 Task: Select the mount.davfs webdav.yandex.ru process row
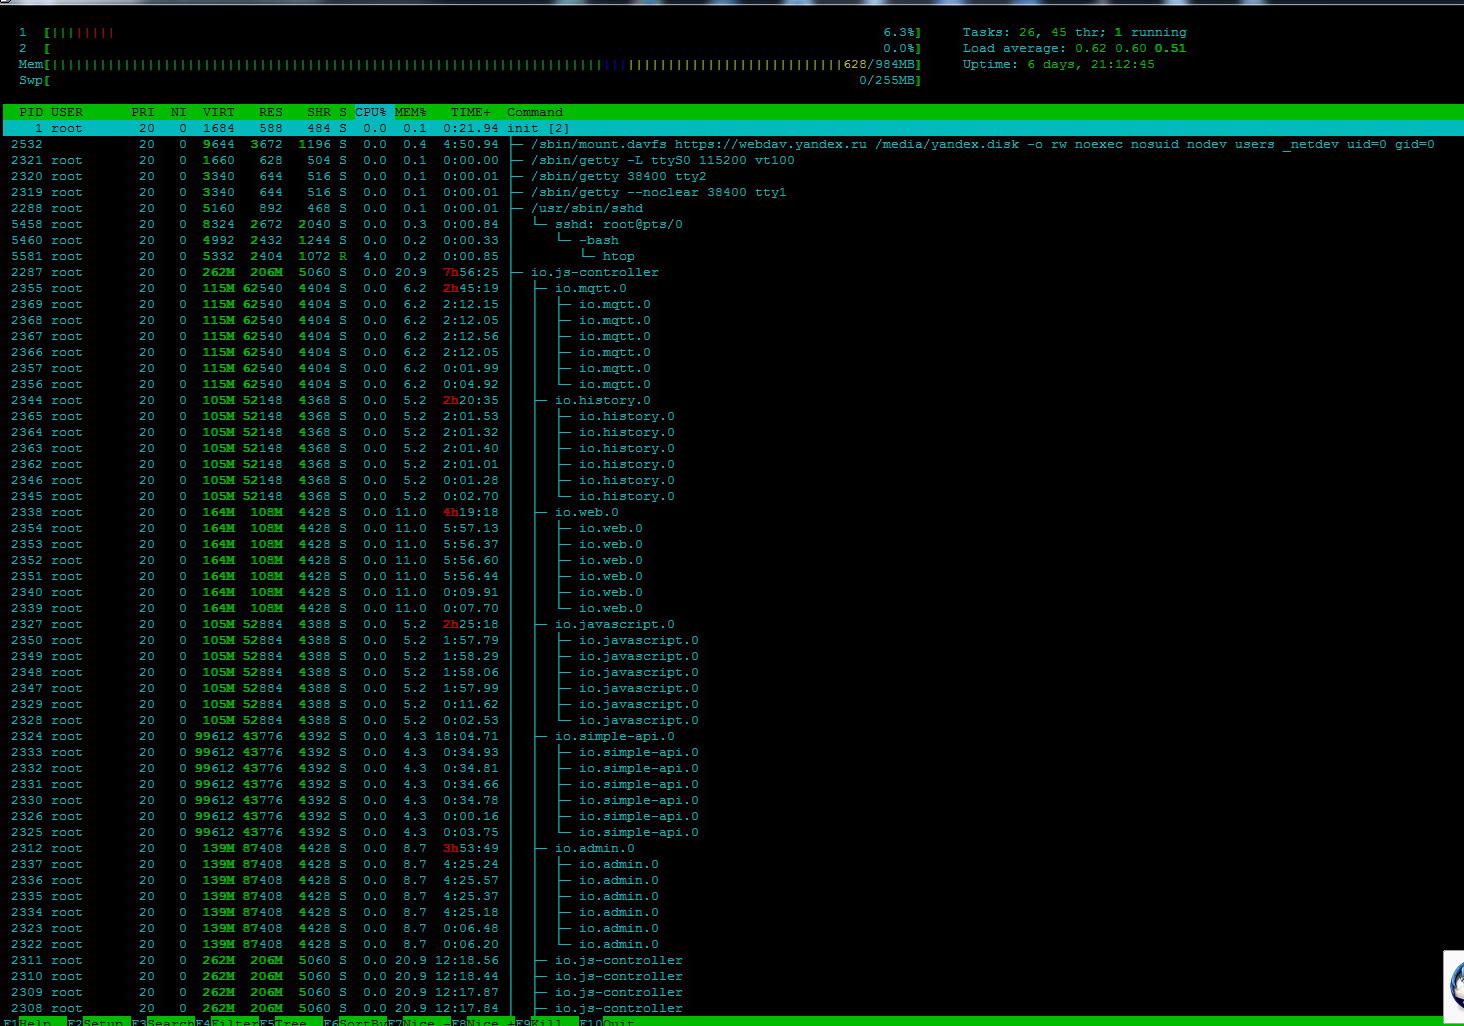pyautogui.click(x=732, y=144)
